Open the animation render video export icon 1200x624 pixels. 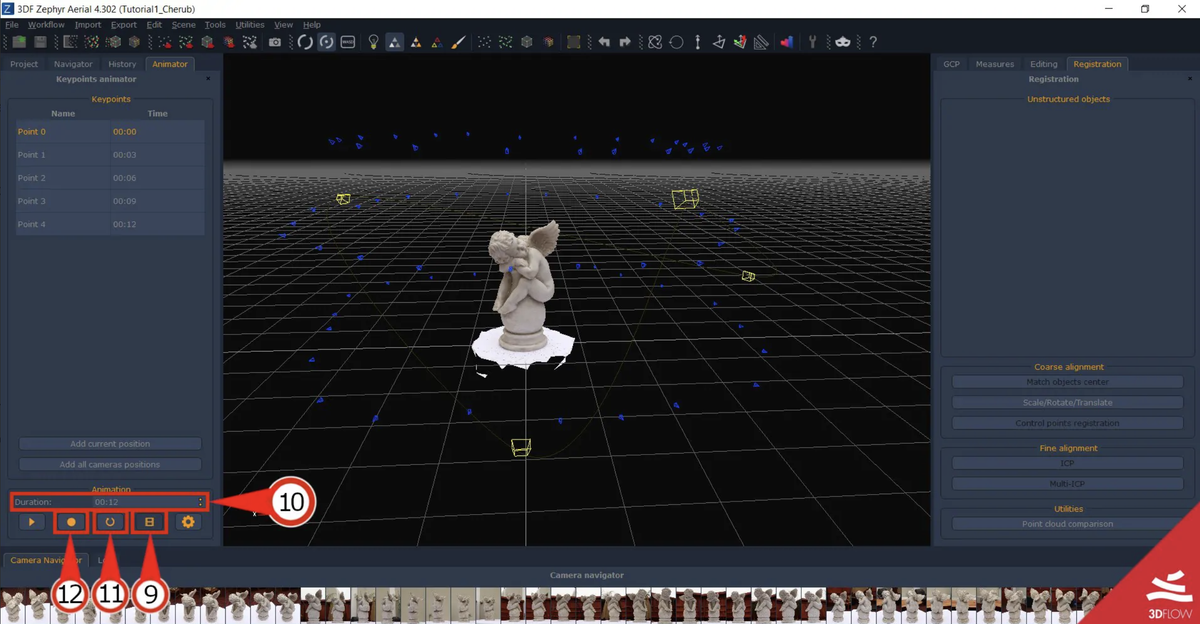(x=148, y=521)
